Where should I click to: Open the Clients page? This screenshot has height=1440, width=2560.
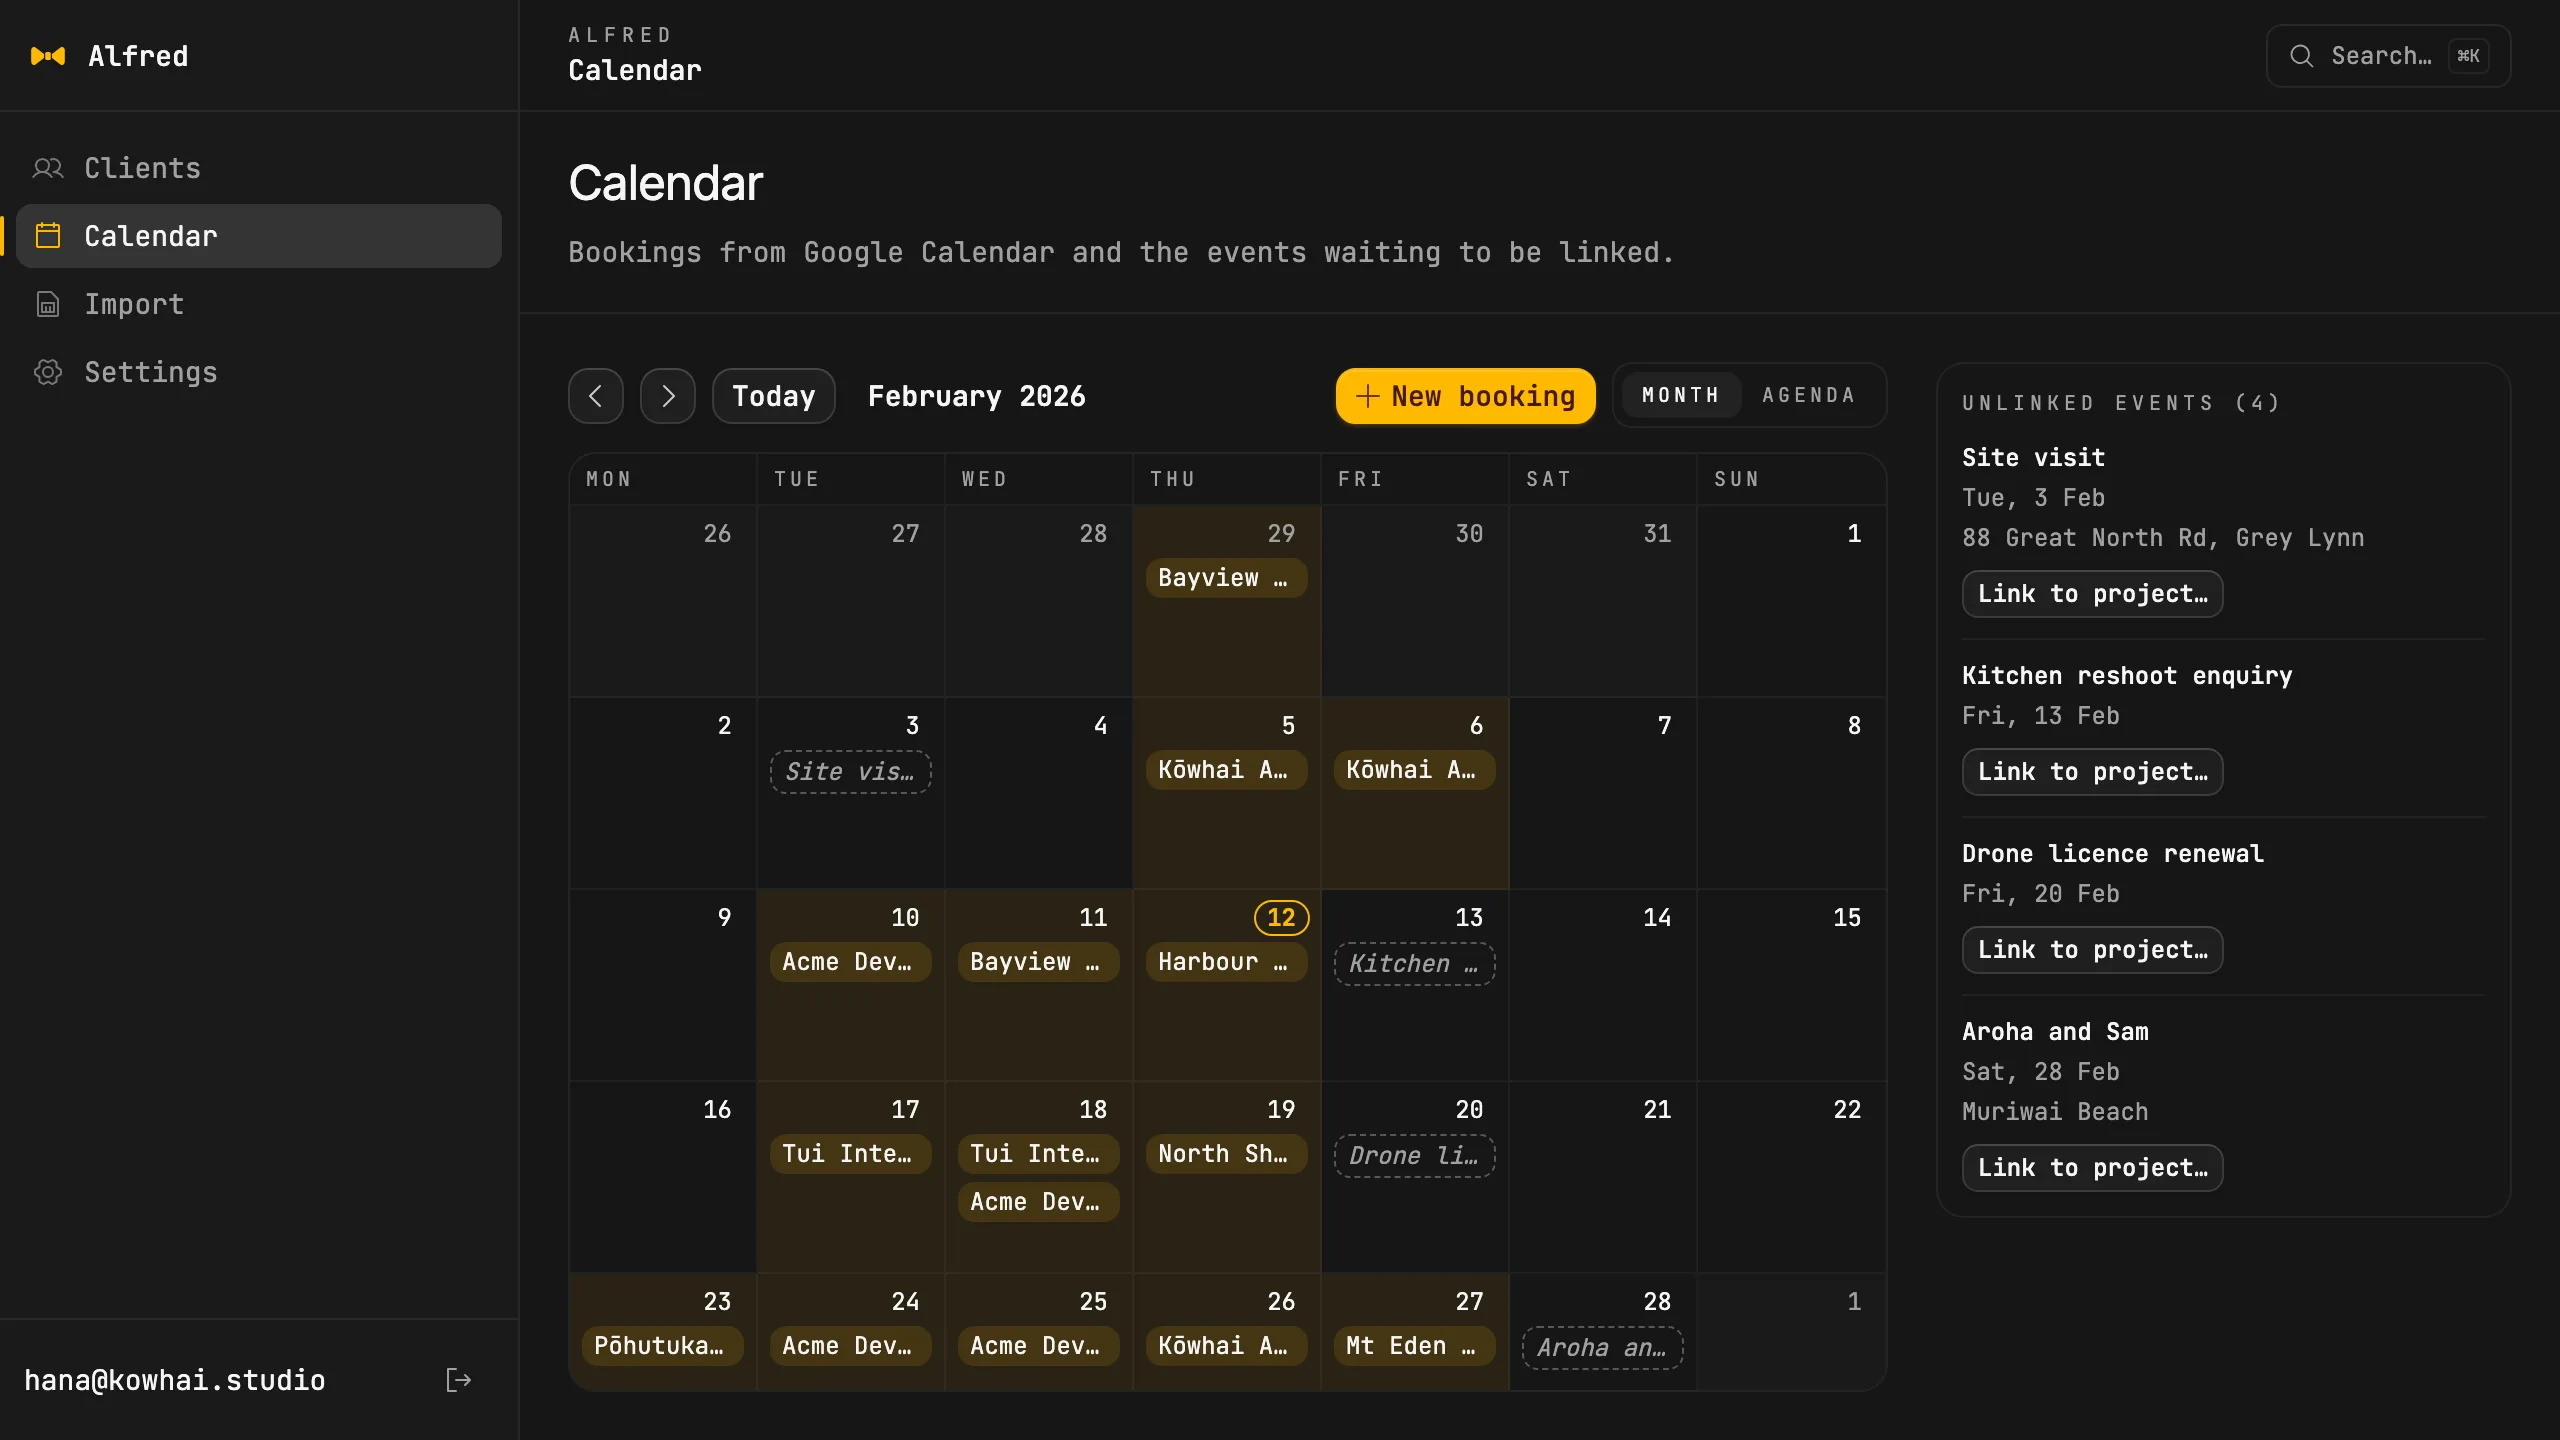259,168
